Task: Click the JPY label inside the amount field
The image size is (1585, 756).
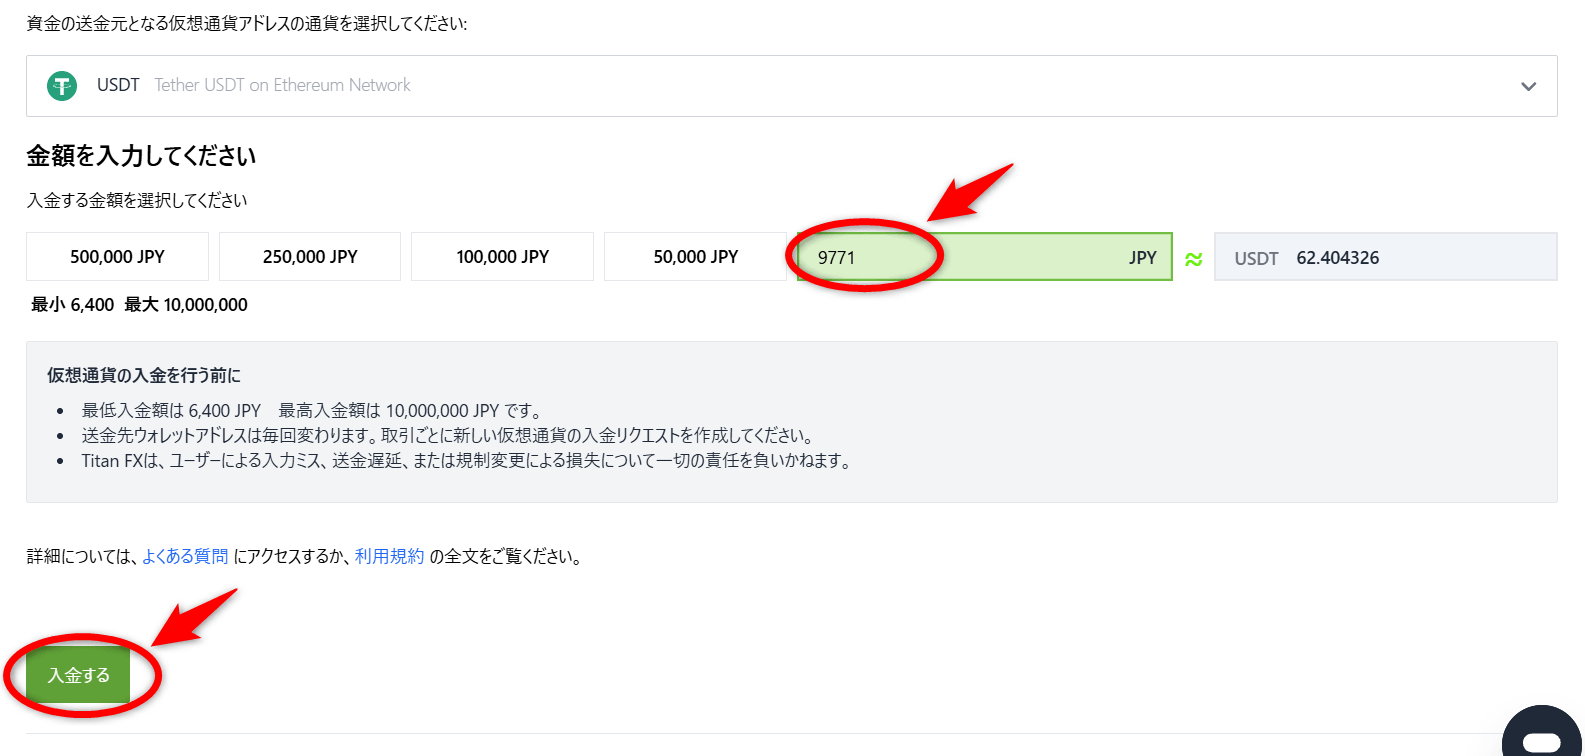Action: [x=1142, y=258]
